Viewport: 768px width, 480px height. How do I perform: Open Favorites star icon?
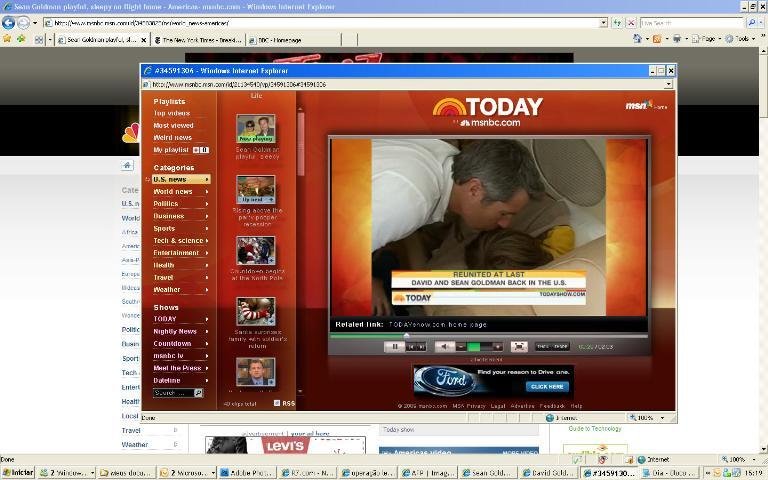tap(7, 39)
